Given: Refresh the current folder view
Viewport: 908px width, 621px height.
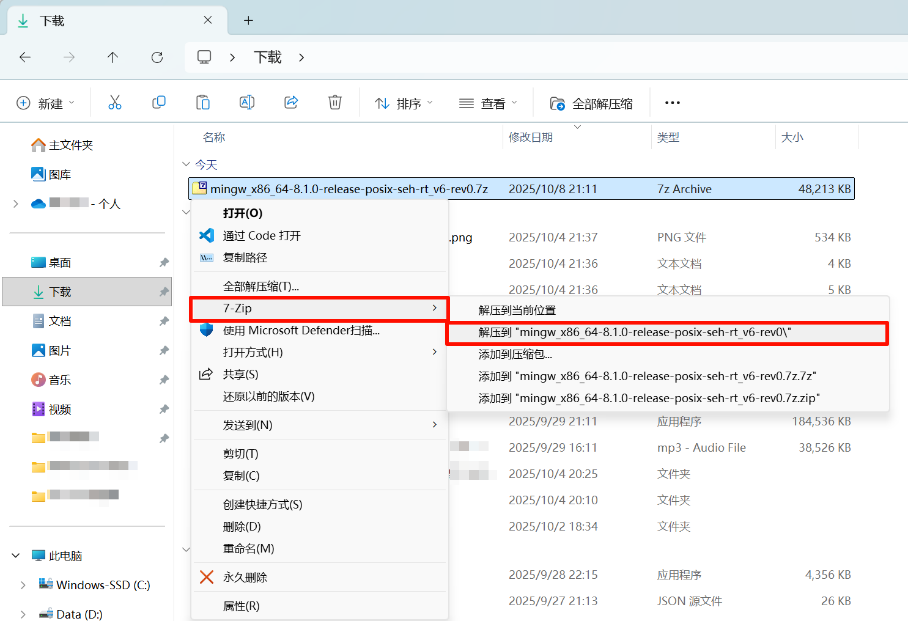Looking at the screenshot, I should 157,57.
